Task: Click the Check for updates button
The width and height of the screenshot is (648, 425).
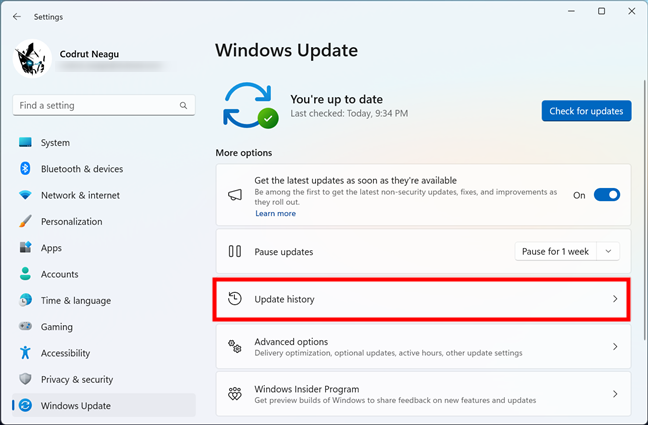Action: tap(586, 111)
